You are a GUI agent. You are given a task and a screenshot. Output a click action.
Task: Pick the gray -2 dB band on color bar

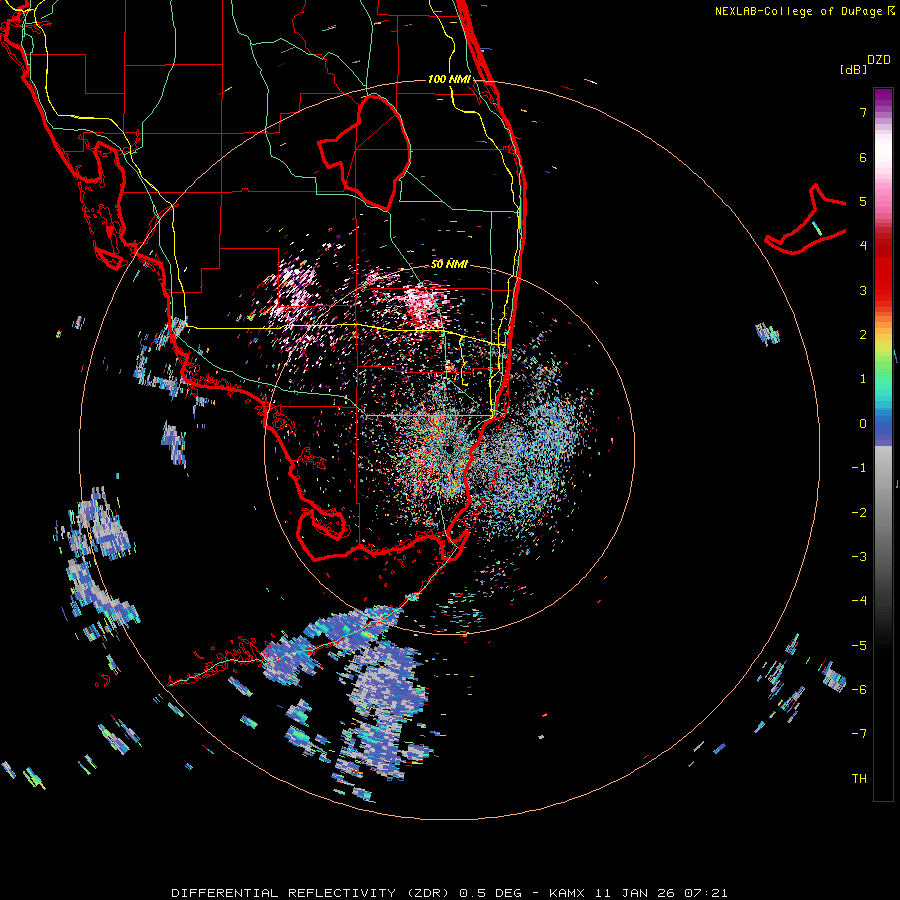tap(883, 513)
